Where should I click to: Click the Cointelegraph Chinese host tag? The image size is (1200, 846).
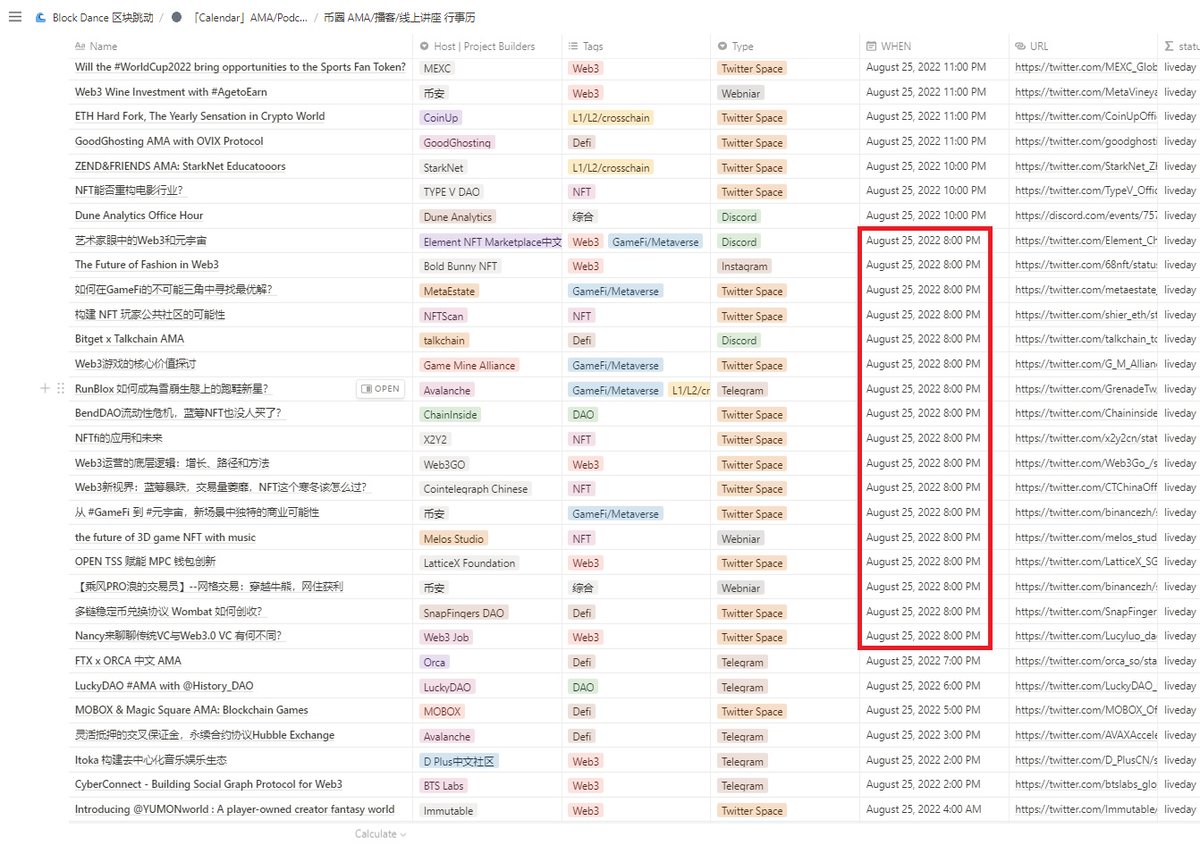(x=476, y=489)
